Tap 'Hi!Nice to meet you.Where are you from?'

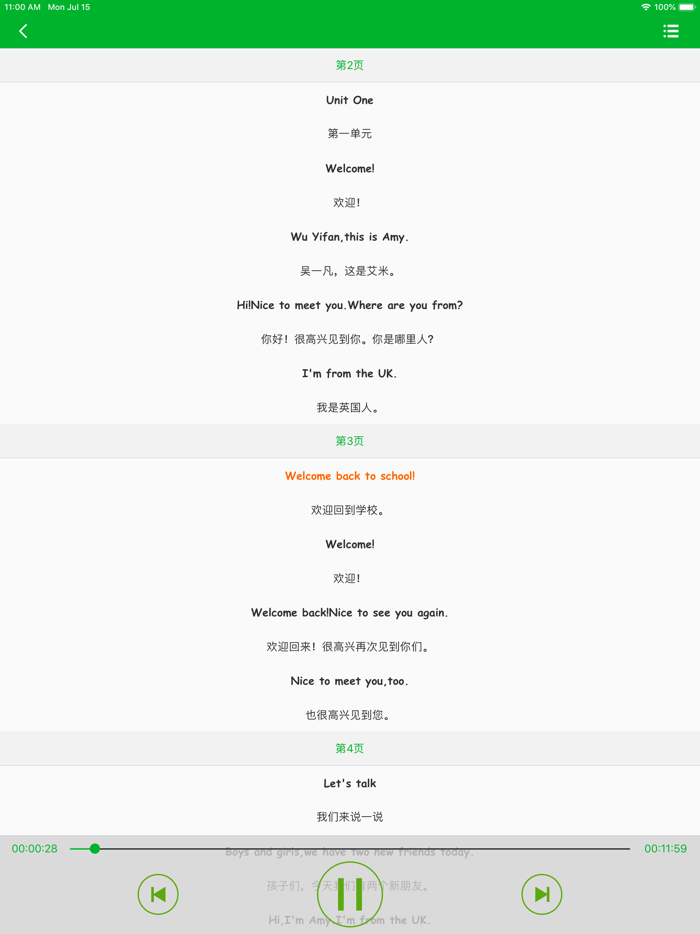350,305
